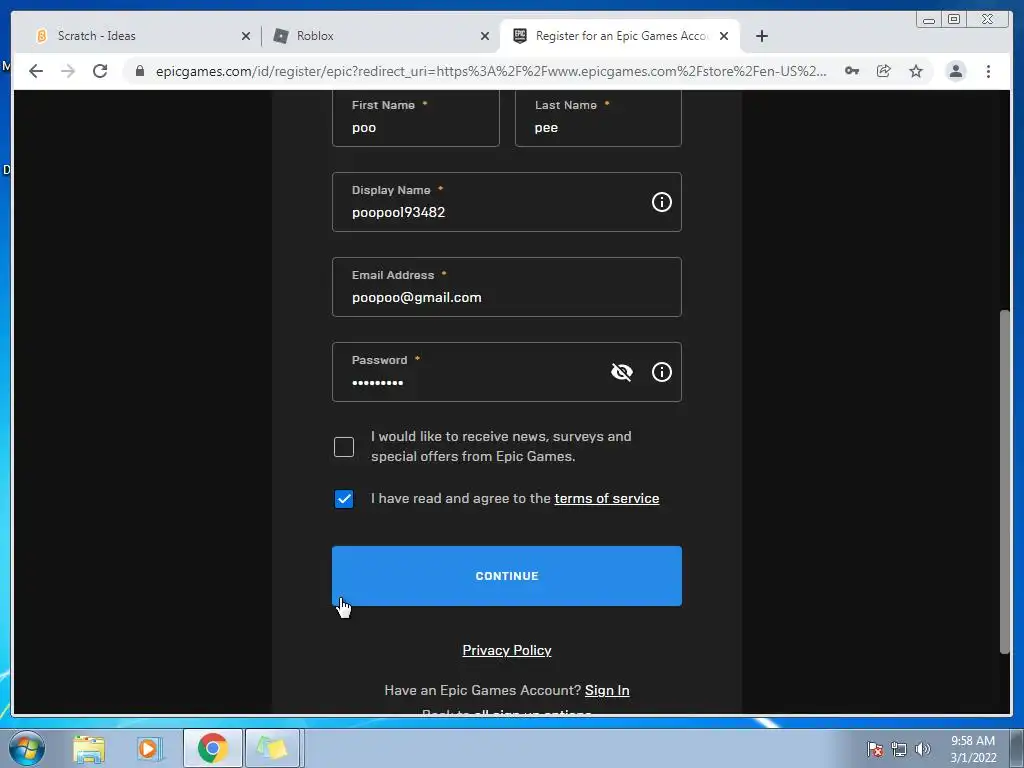Click the Display Name info icon

pos(662,202)
